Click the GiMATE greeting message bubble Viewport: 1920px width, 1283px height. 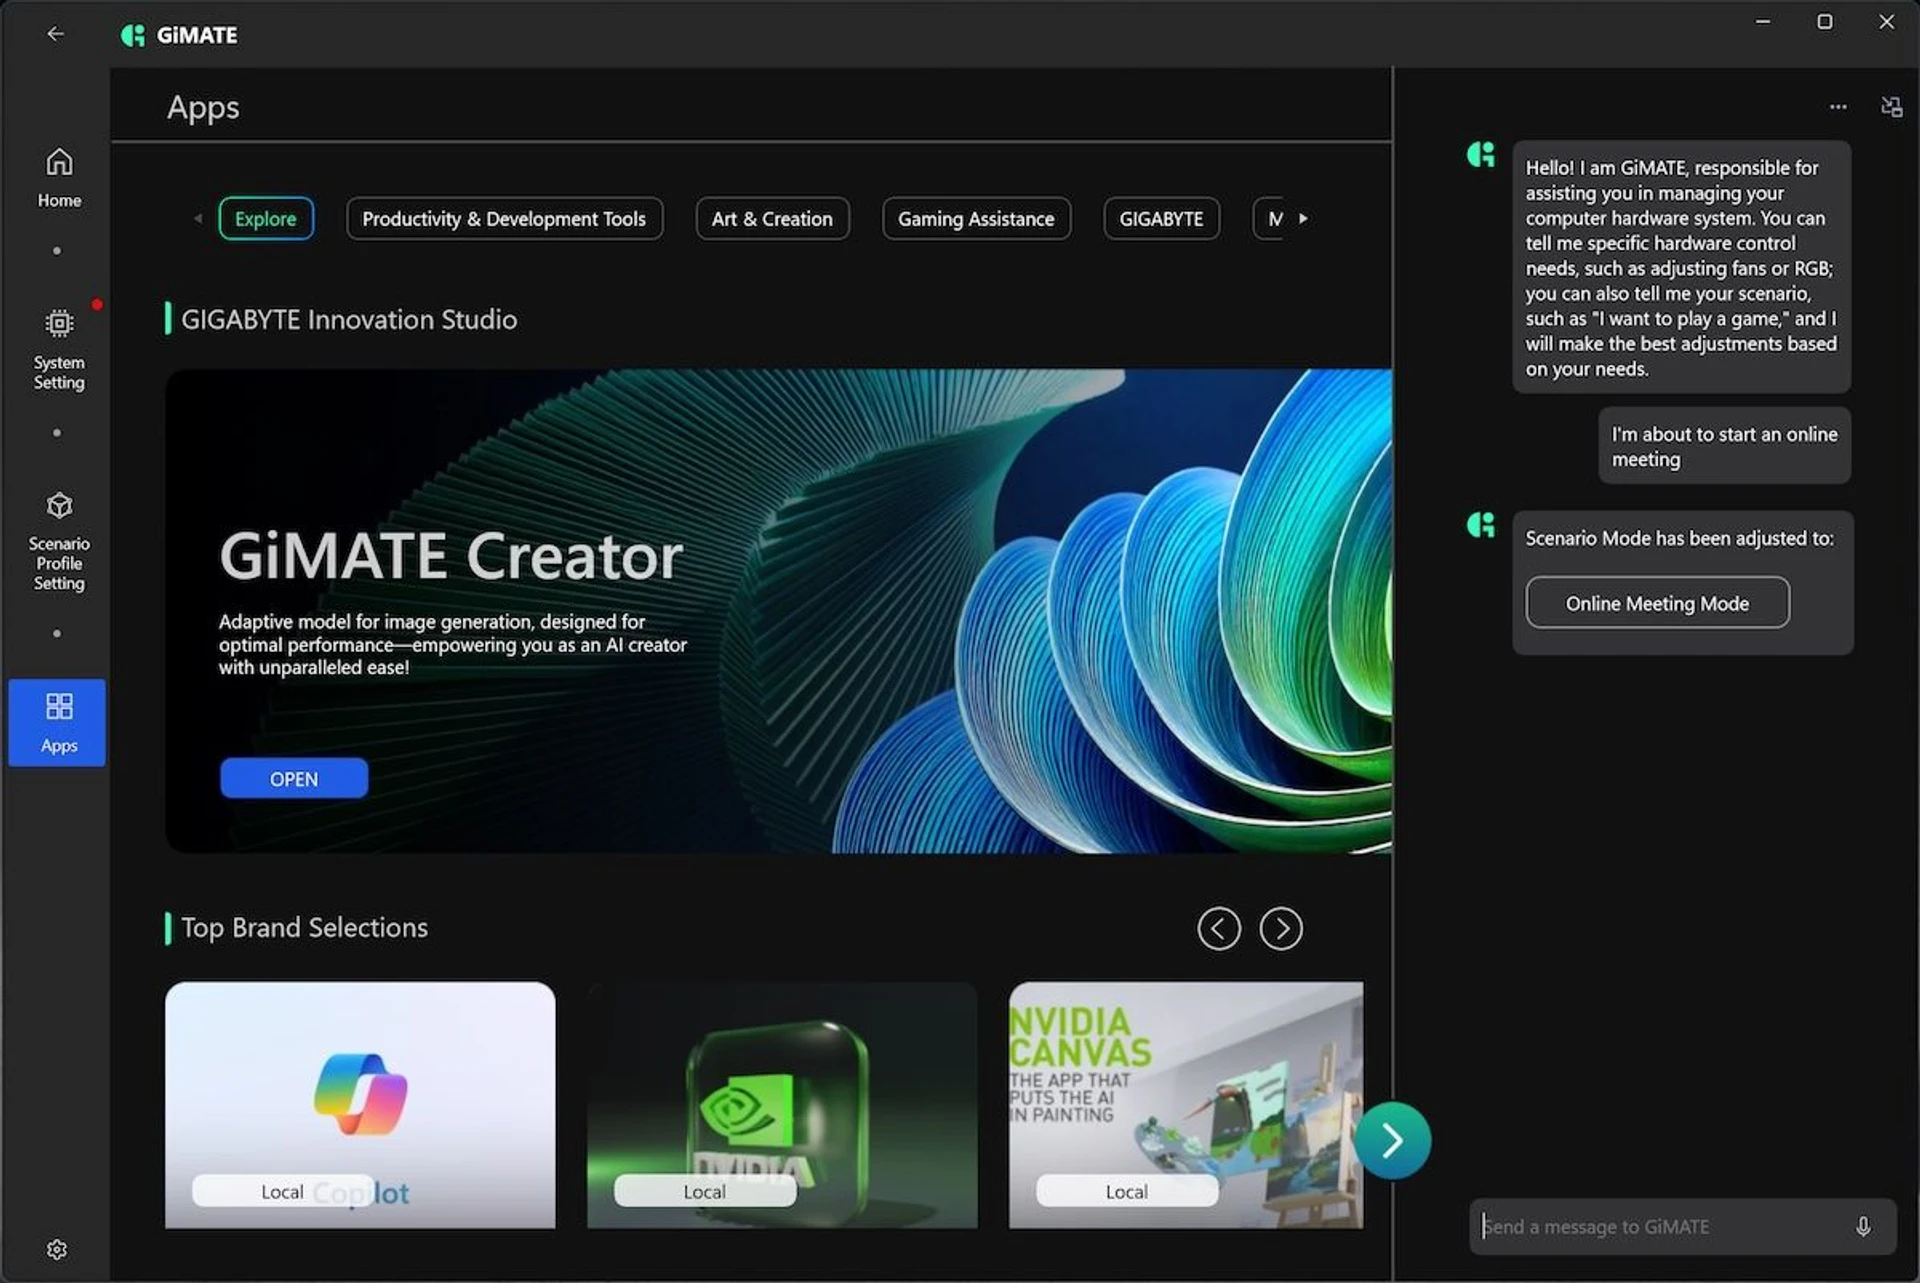[1681, 267]
